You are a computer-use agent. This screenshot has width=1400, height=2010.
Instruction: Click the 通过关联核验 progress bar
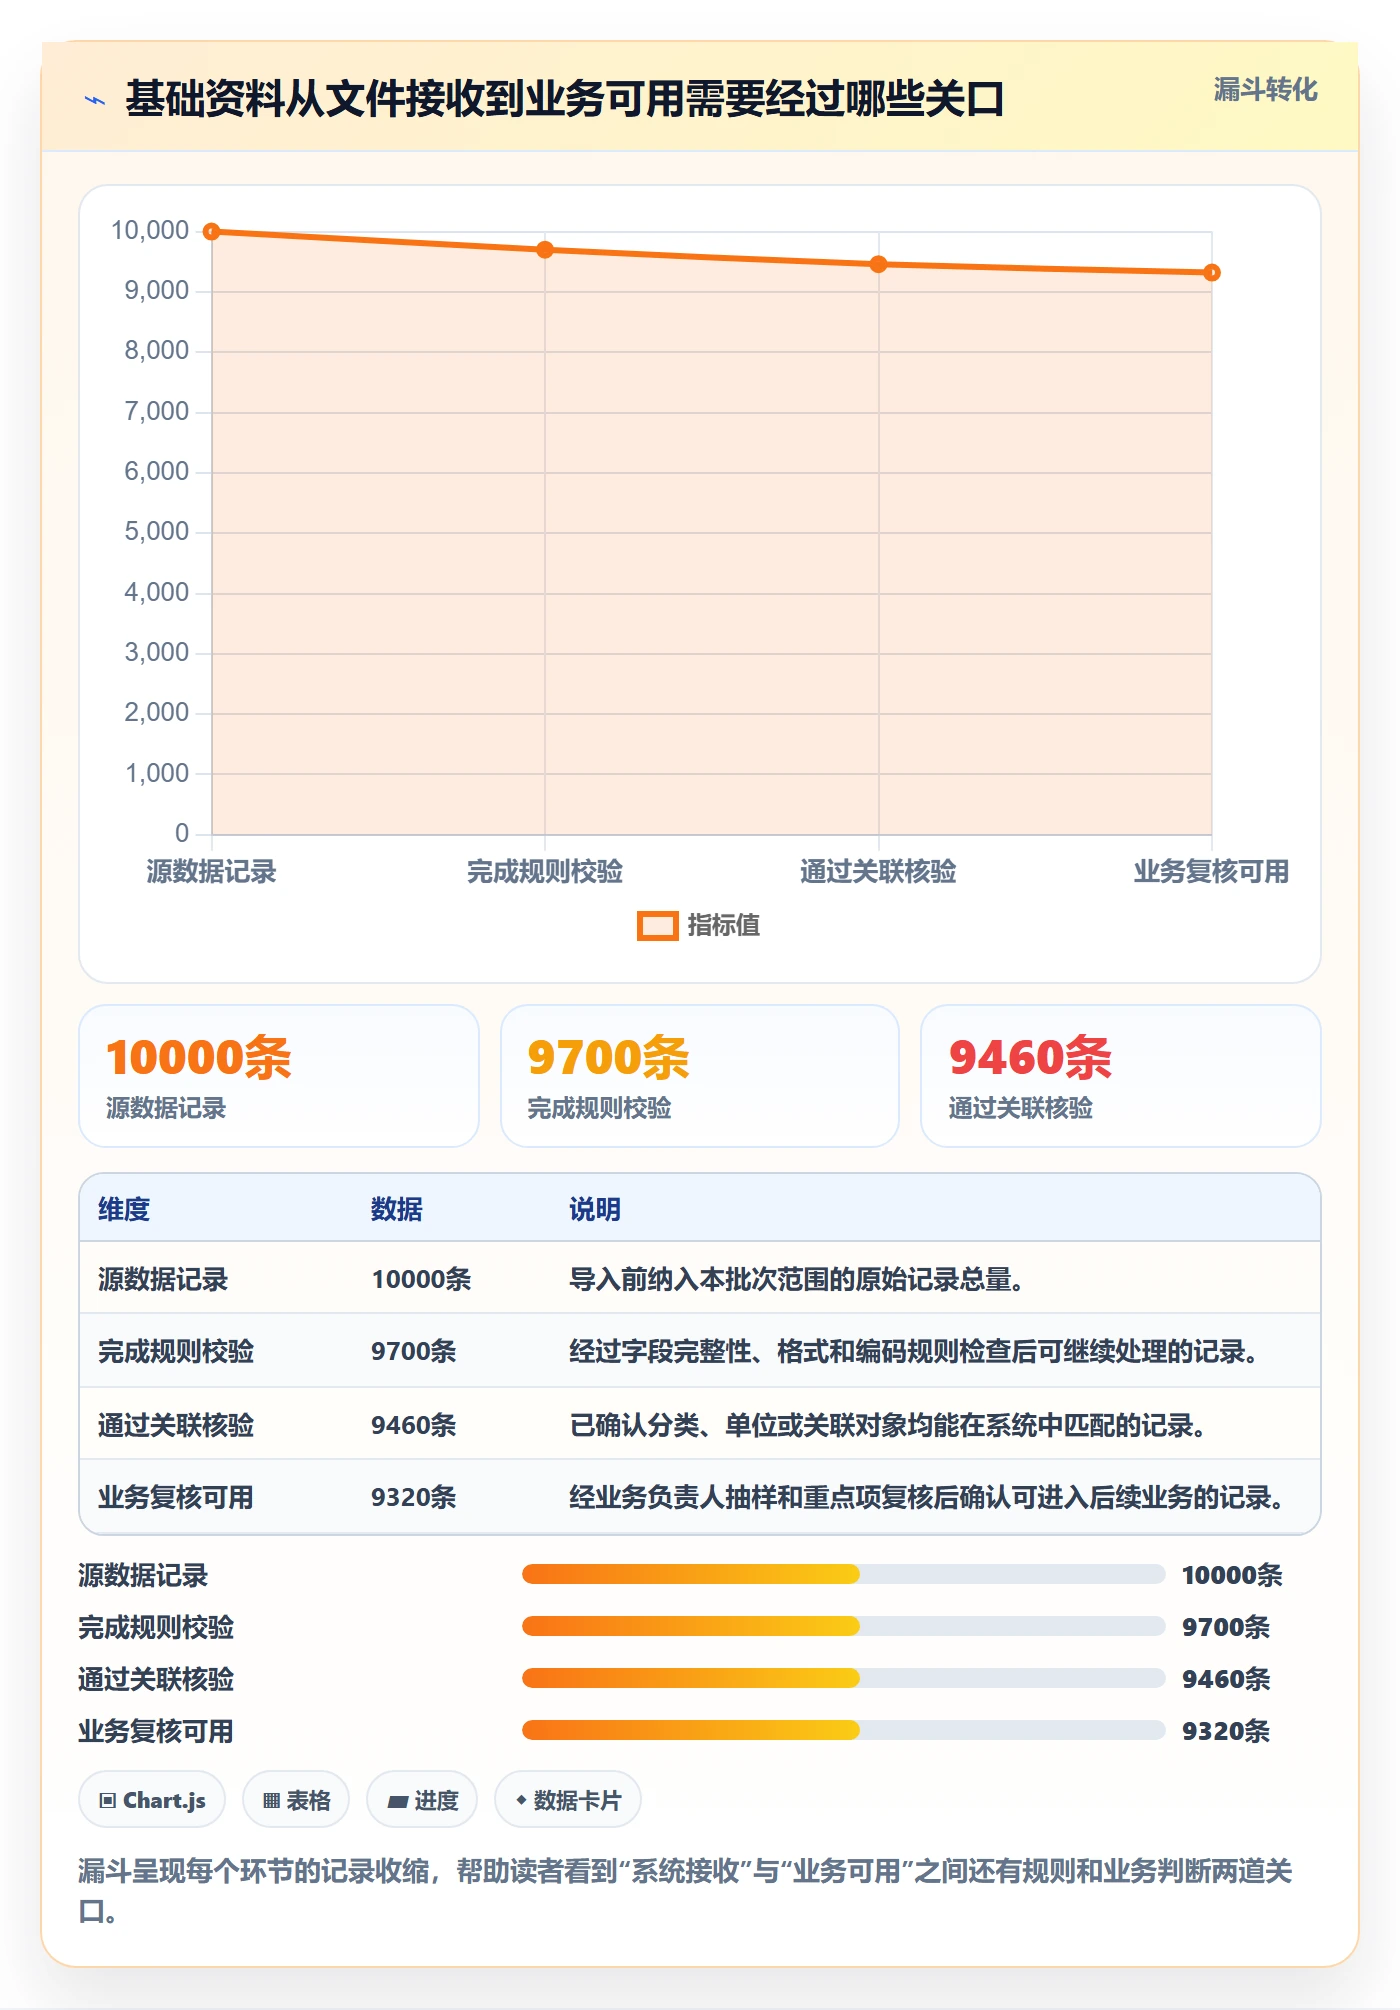[843, 1678]
